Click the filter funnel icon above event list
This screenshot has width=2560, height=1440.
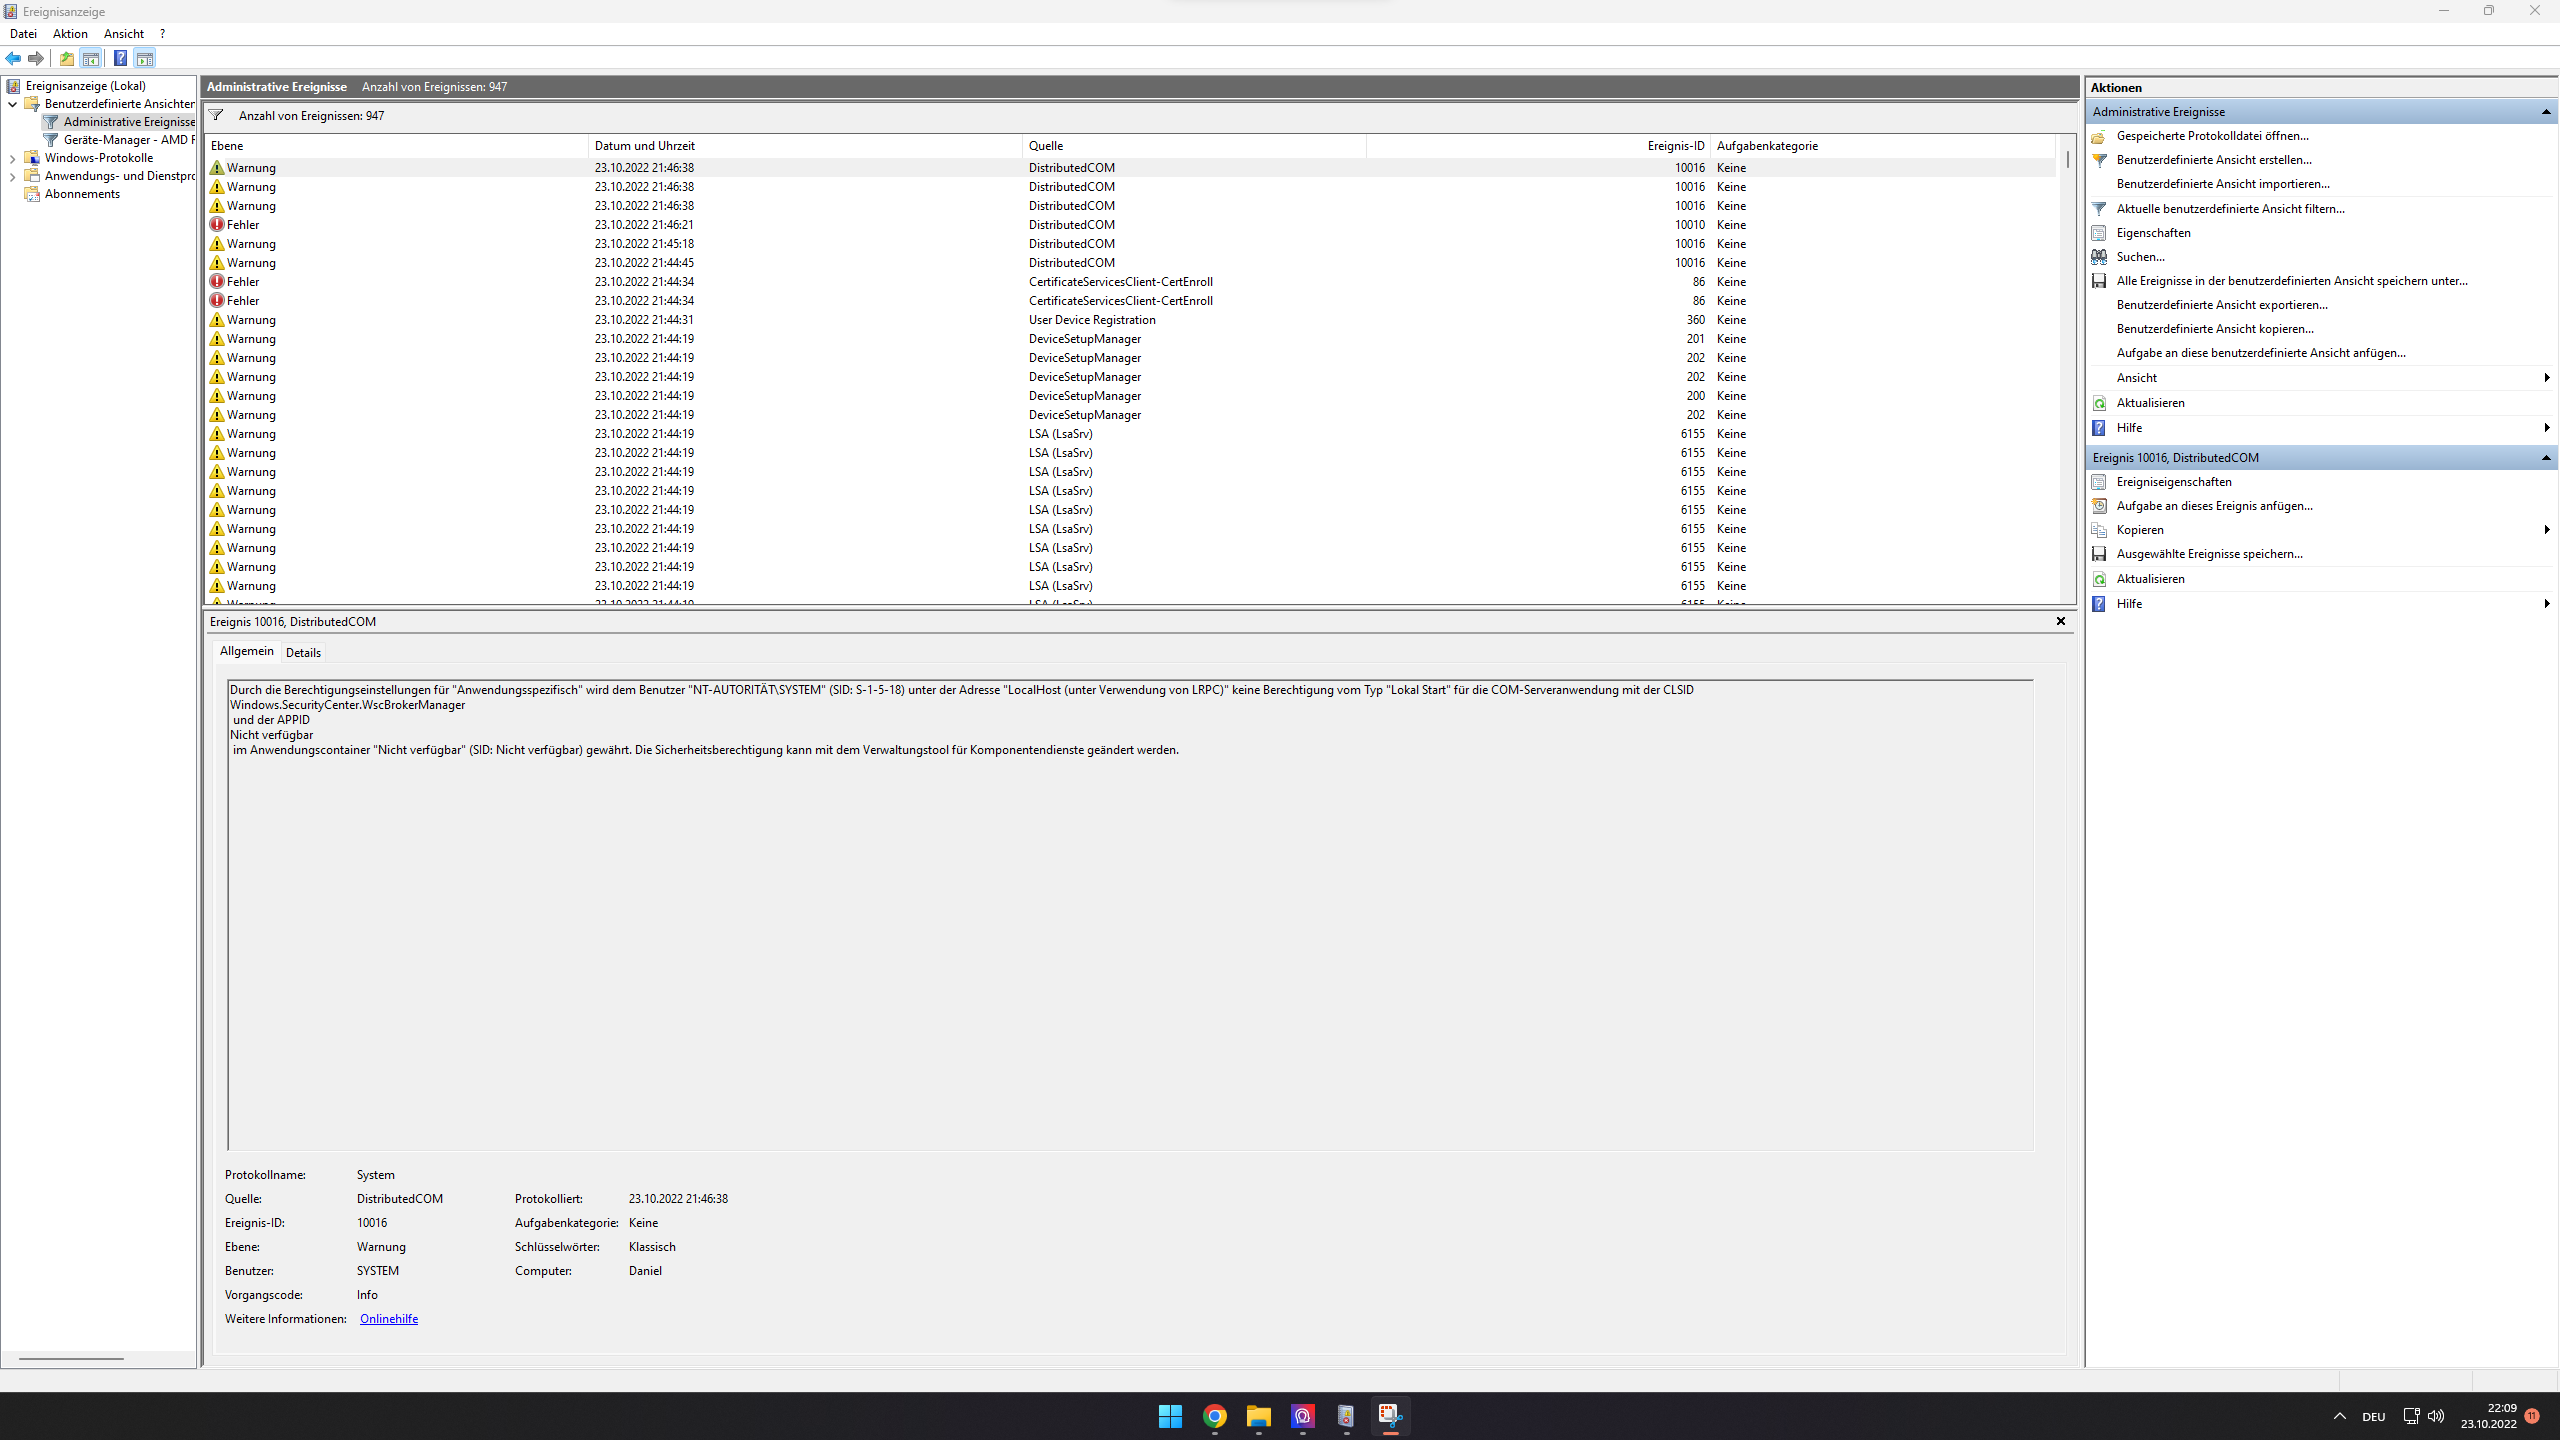pyautogui.click(x=216, y=115)
